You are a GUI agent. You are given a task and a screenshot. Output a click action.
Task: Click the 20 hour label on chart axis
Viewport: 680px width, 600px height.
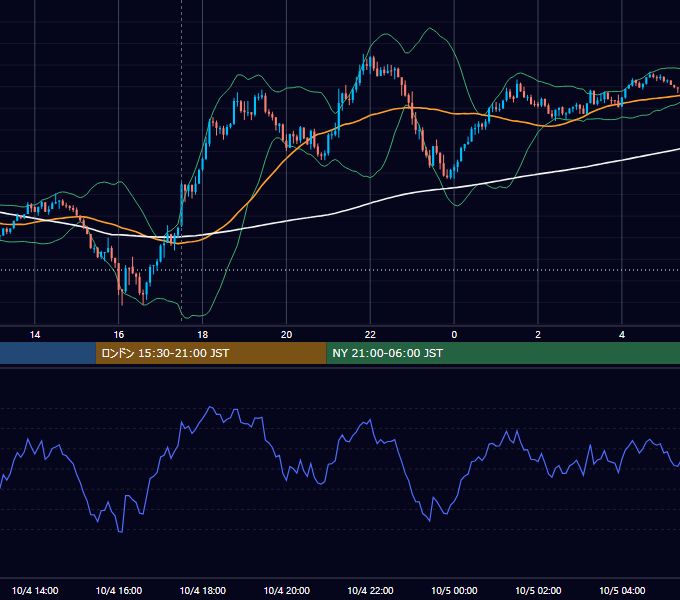[x=286, y=335]
